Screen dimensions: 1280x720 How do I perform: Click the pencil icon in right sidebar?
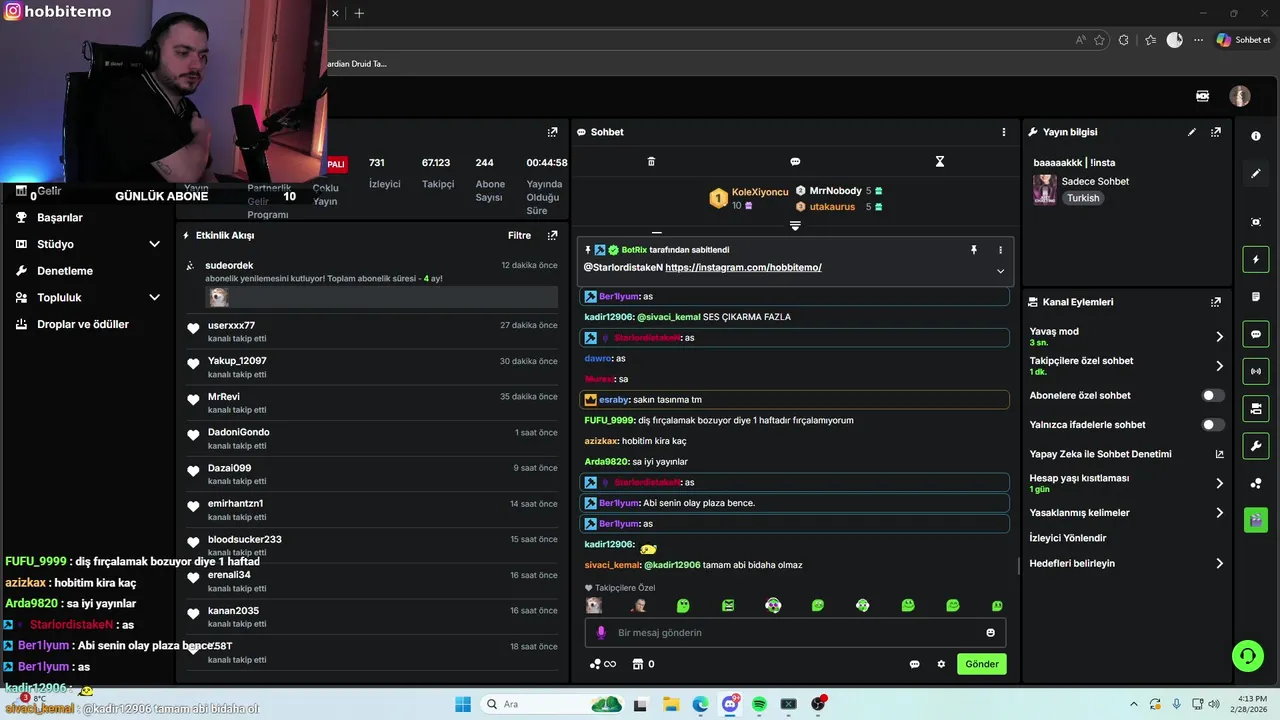(x=1256, y=173)
